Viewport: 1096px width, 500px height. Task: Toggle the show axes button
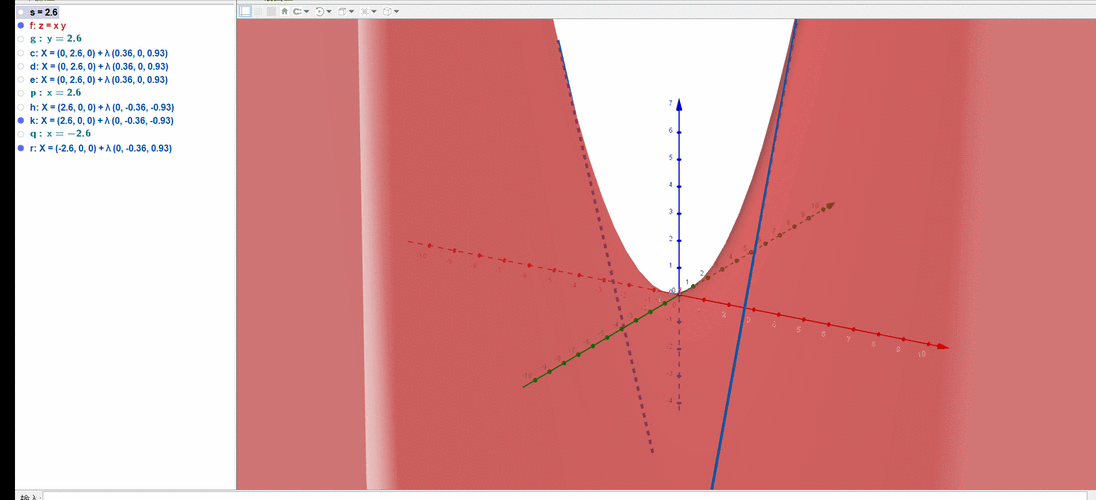pos(245,12)
